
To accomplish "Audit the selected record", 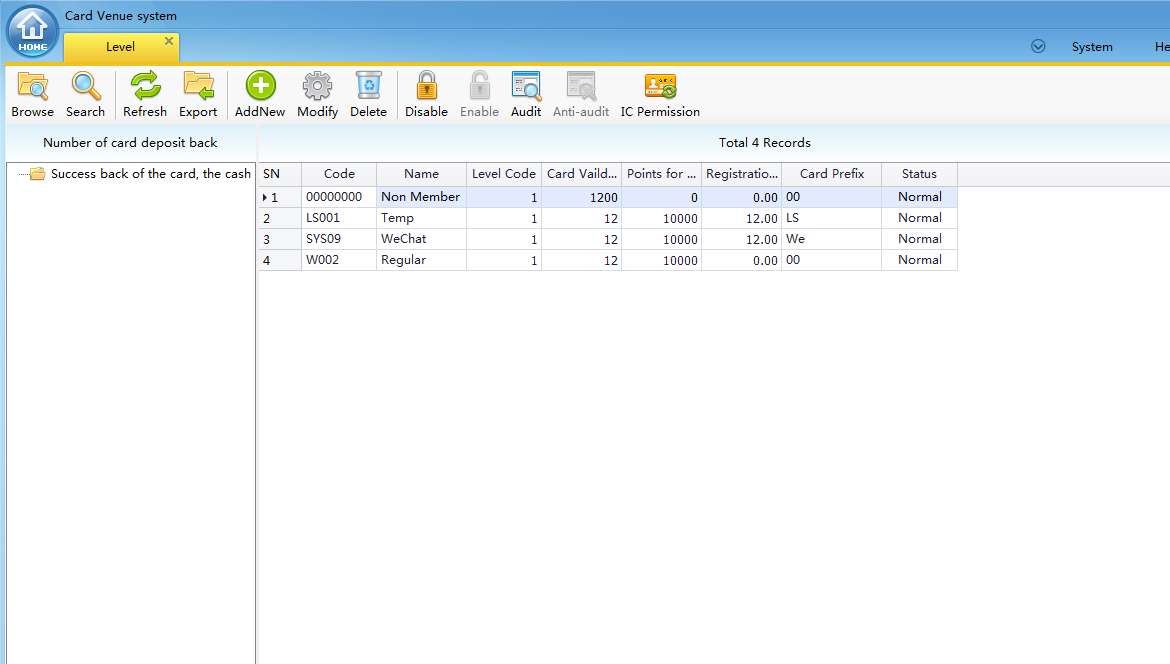I will [x=525, y=95].
